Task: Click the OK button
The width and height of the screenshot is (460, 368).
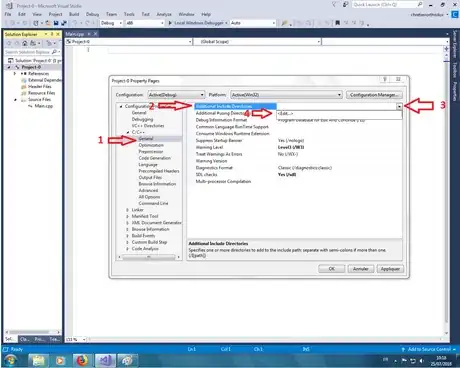Action: [332, 269]
